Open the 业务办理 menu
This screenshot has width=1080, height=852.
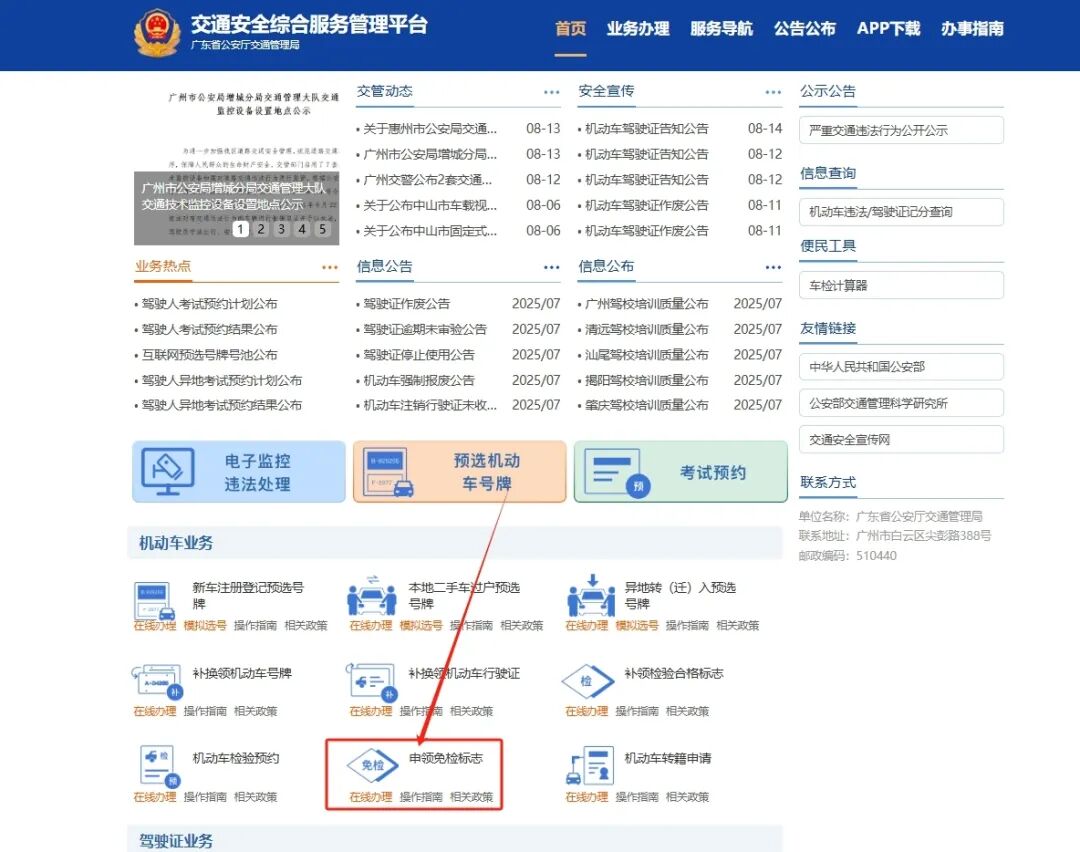coord(638,29)
